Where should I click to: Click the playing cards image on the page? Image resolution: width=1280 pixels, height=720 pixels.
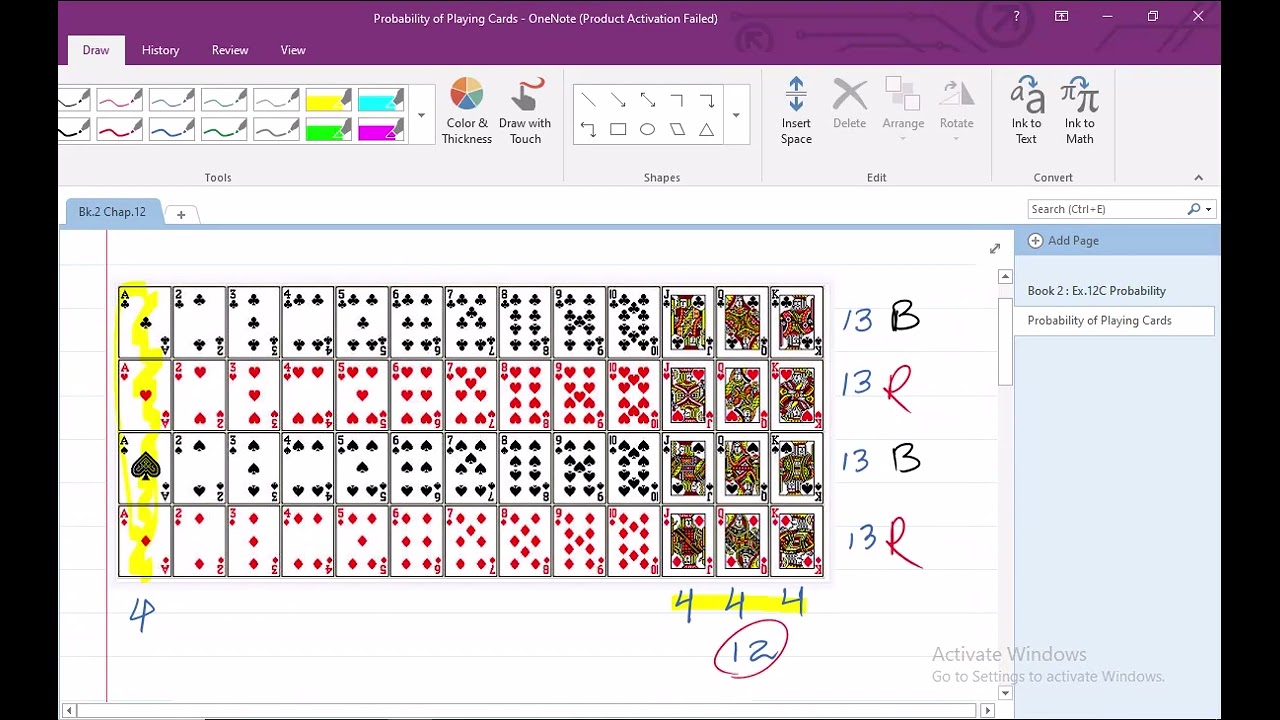(x=471, y=432)
